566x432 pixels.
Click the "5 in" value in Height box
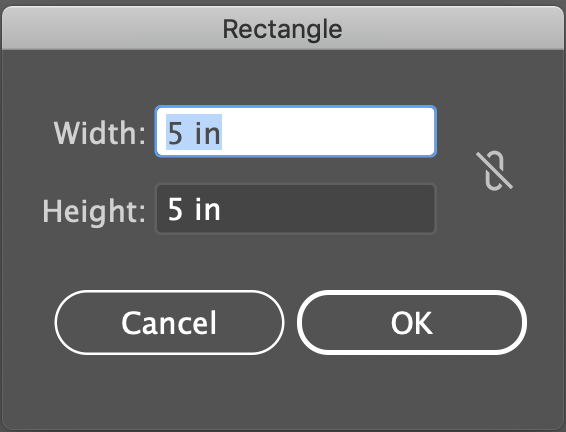coord(194,209)
